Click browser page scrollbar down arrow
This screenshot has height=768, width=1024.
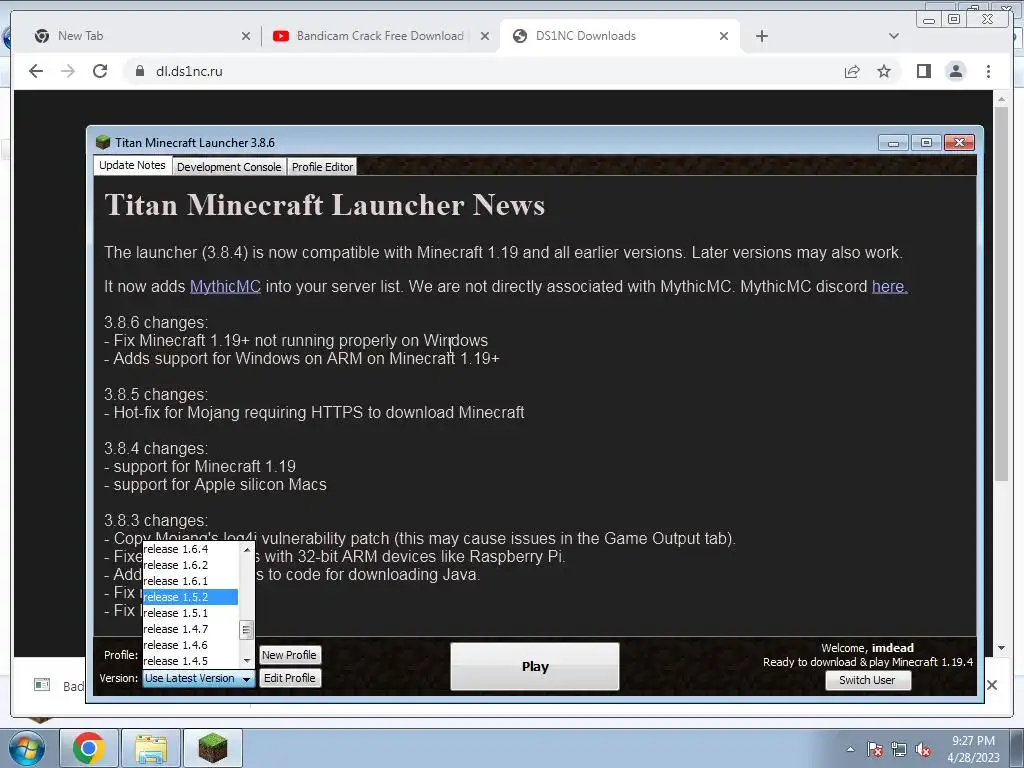coord(1001,648)
